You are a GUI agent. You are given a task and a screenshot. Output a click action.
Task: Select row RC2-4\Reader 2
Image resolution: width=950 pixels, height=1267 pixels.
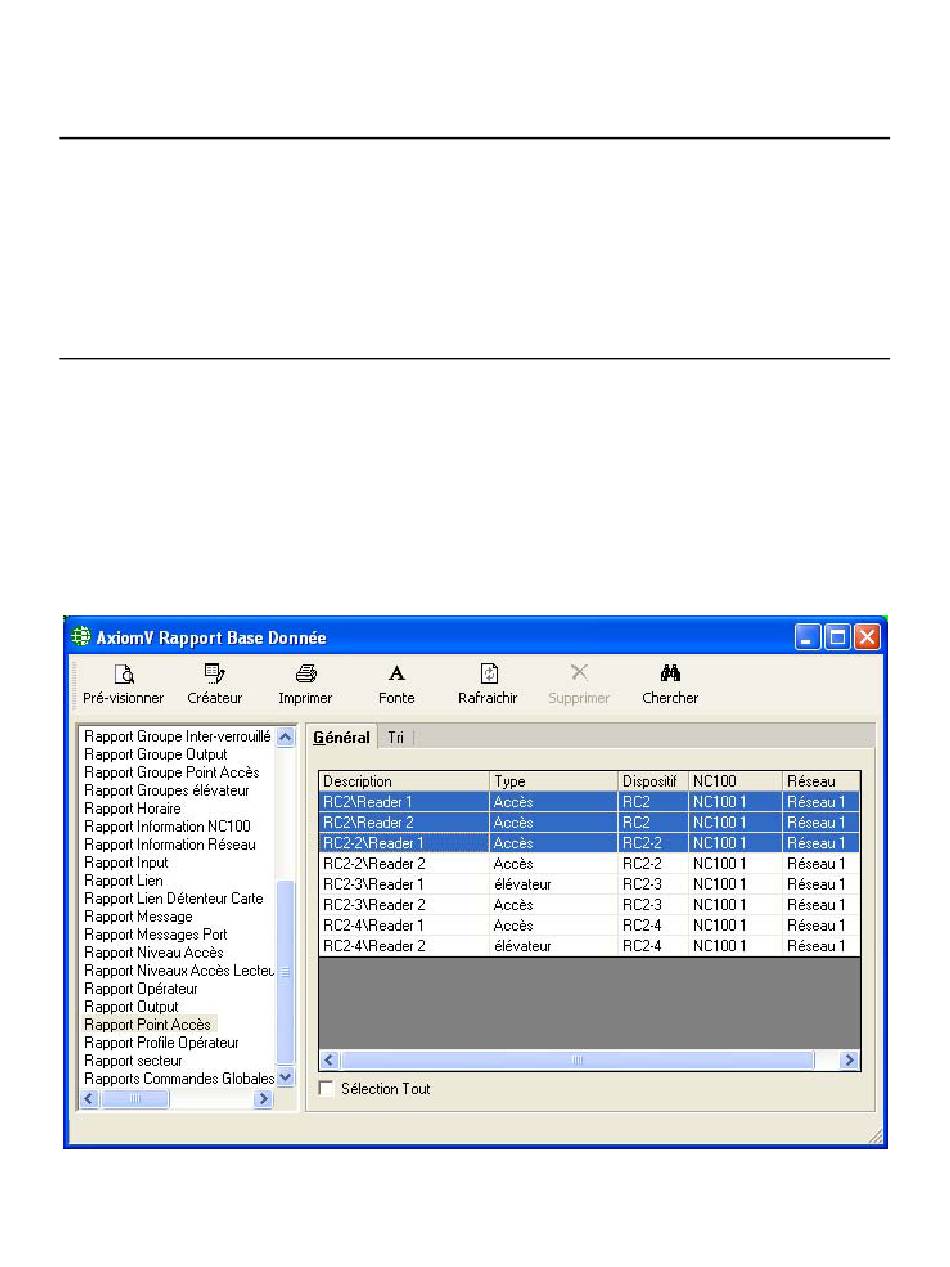click(x=589, y=946)
